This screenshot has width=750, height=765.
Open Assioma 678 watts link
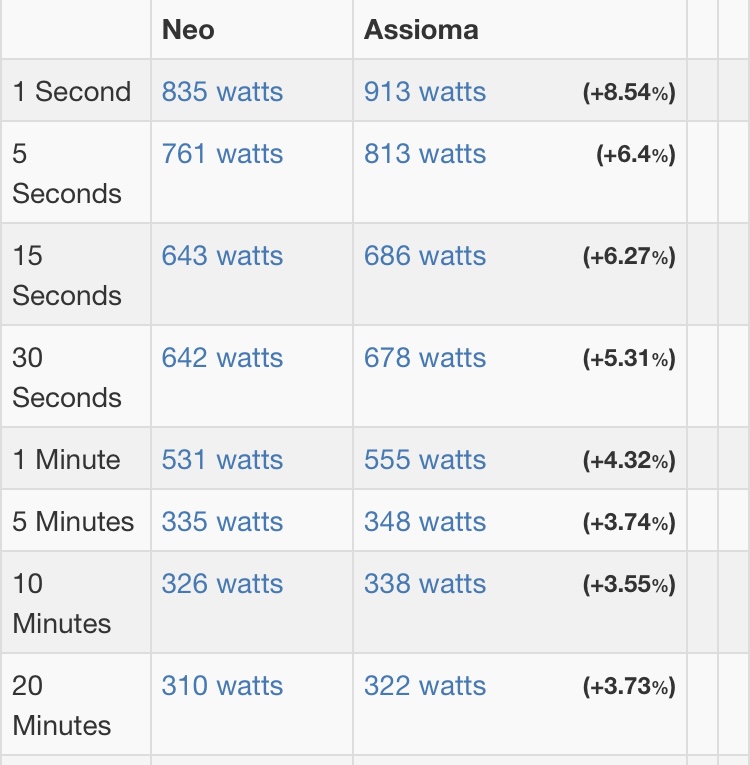pyautogui.click(x=425, y=358)
